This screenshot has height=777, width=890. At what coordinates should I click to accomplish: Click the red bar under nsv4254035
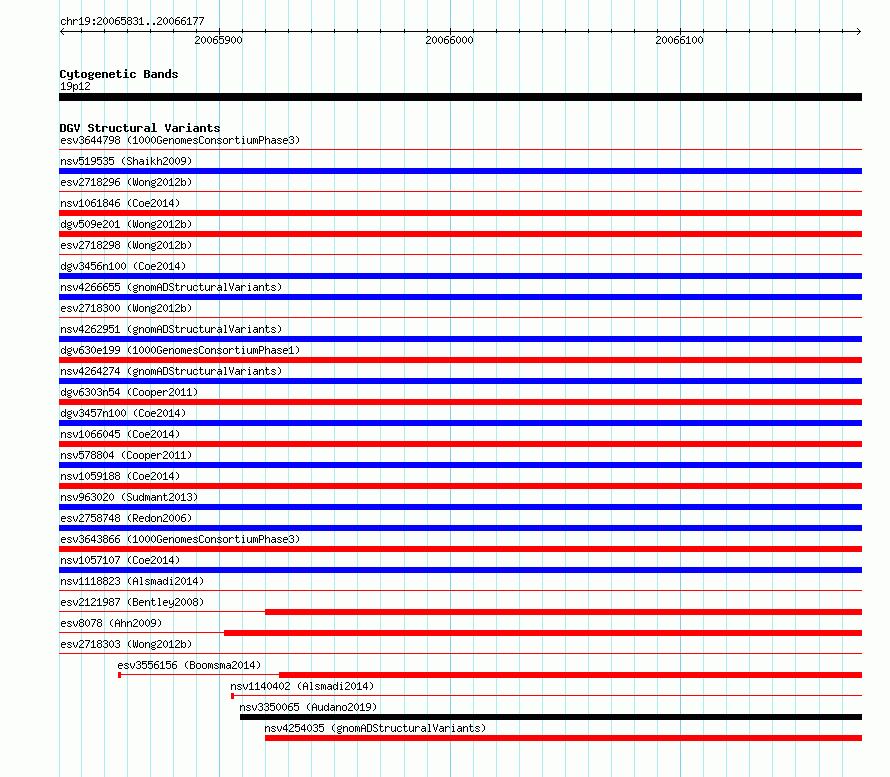point(564,738)
